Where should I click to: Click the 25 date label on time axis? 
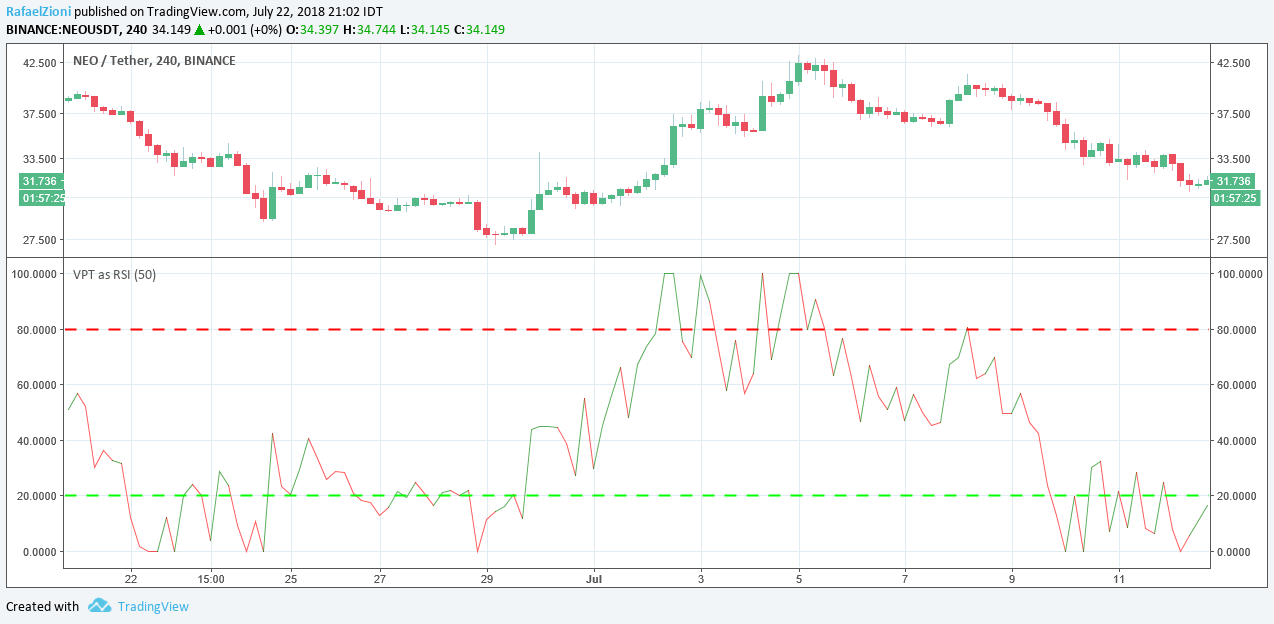point(291,578)
